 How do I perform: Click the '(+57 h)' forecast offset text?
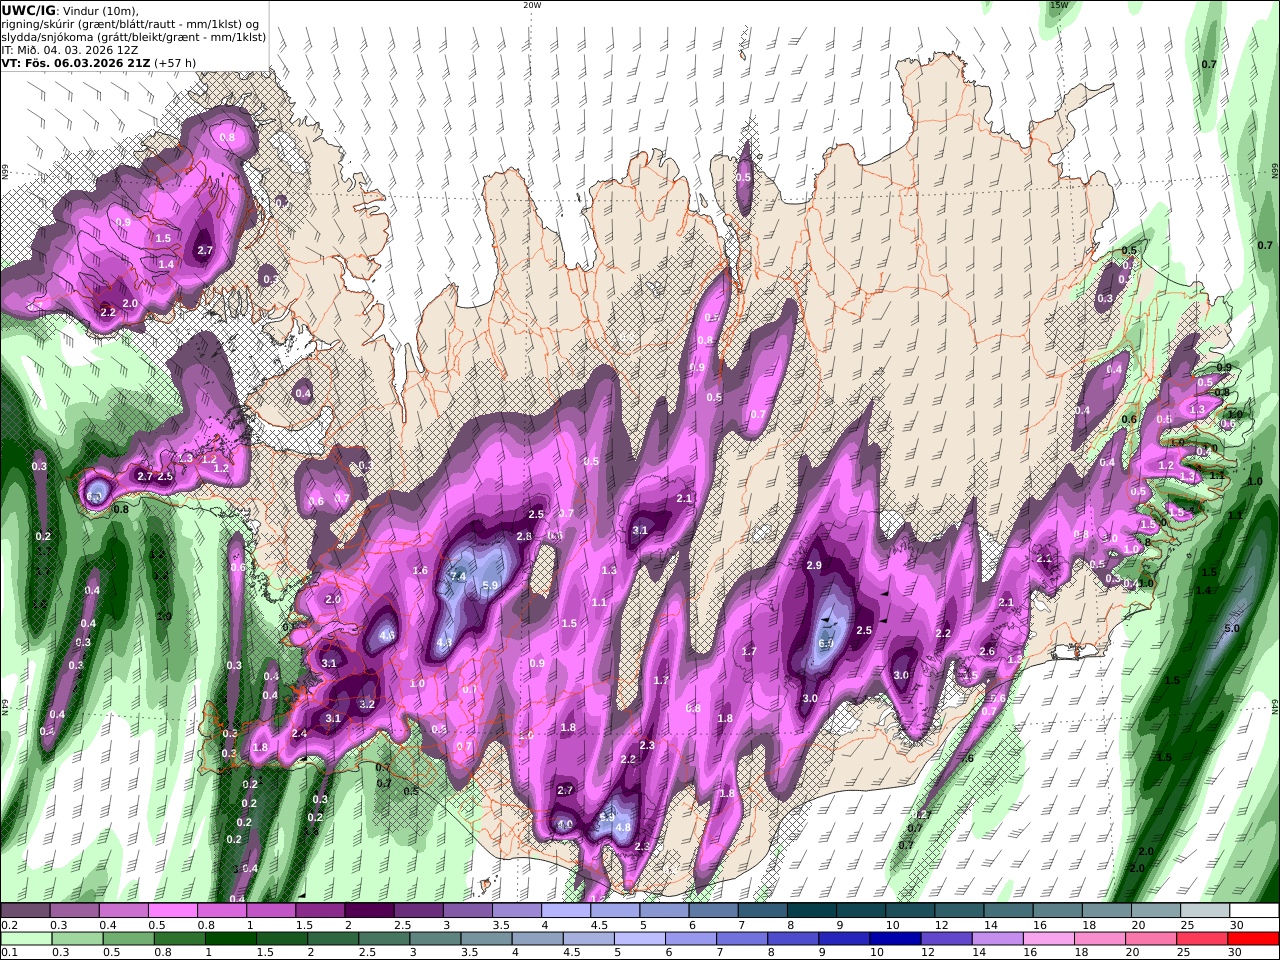[176, 62]
